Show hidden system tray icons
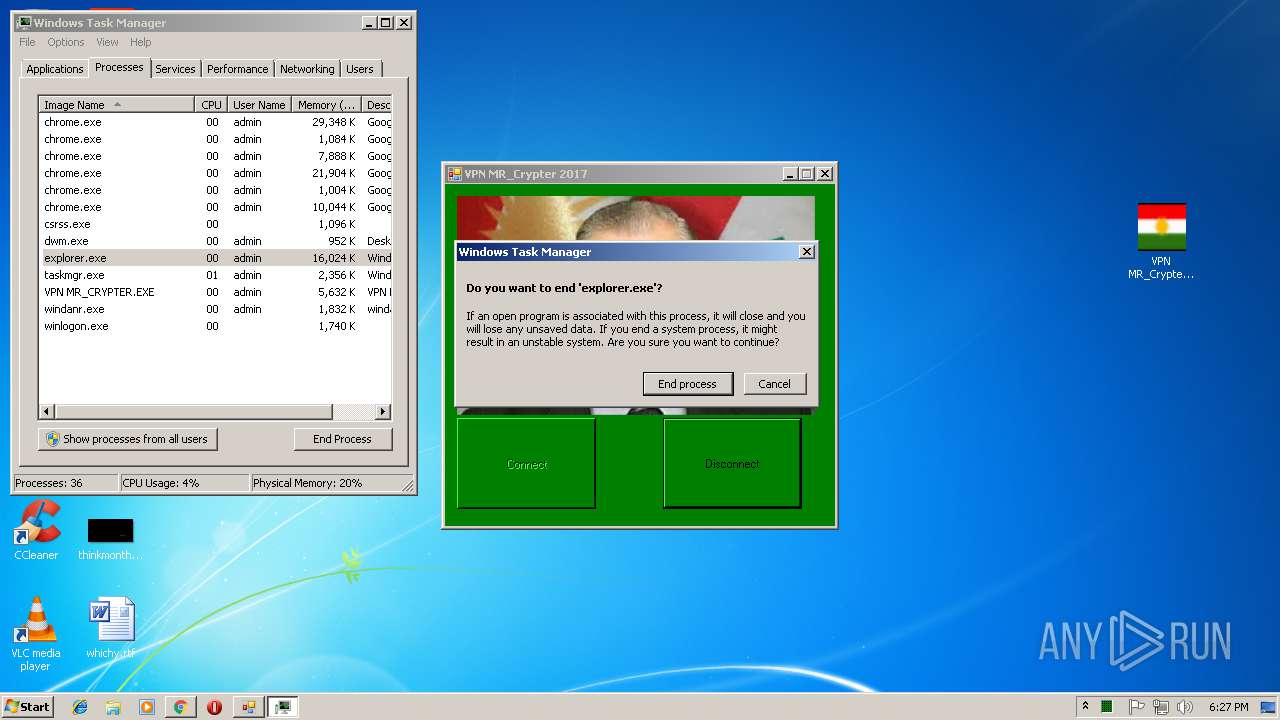This screenshot has height=720, width=1280. [1085, 707]
